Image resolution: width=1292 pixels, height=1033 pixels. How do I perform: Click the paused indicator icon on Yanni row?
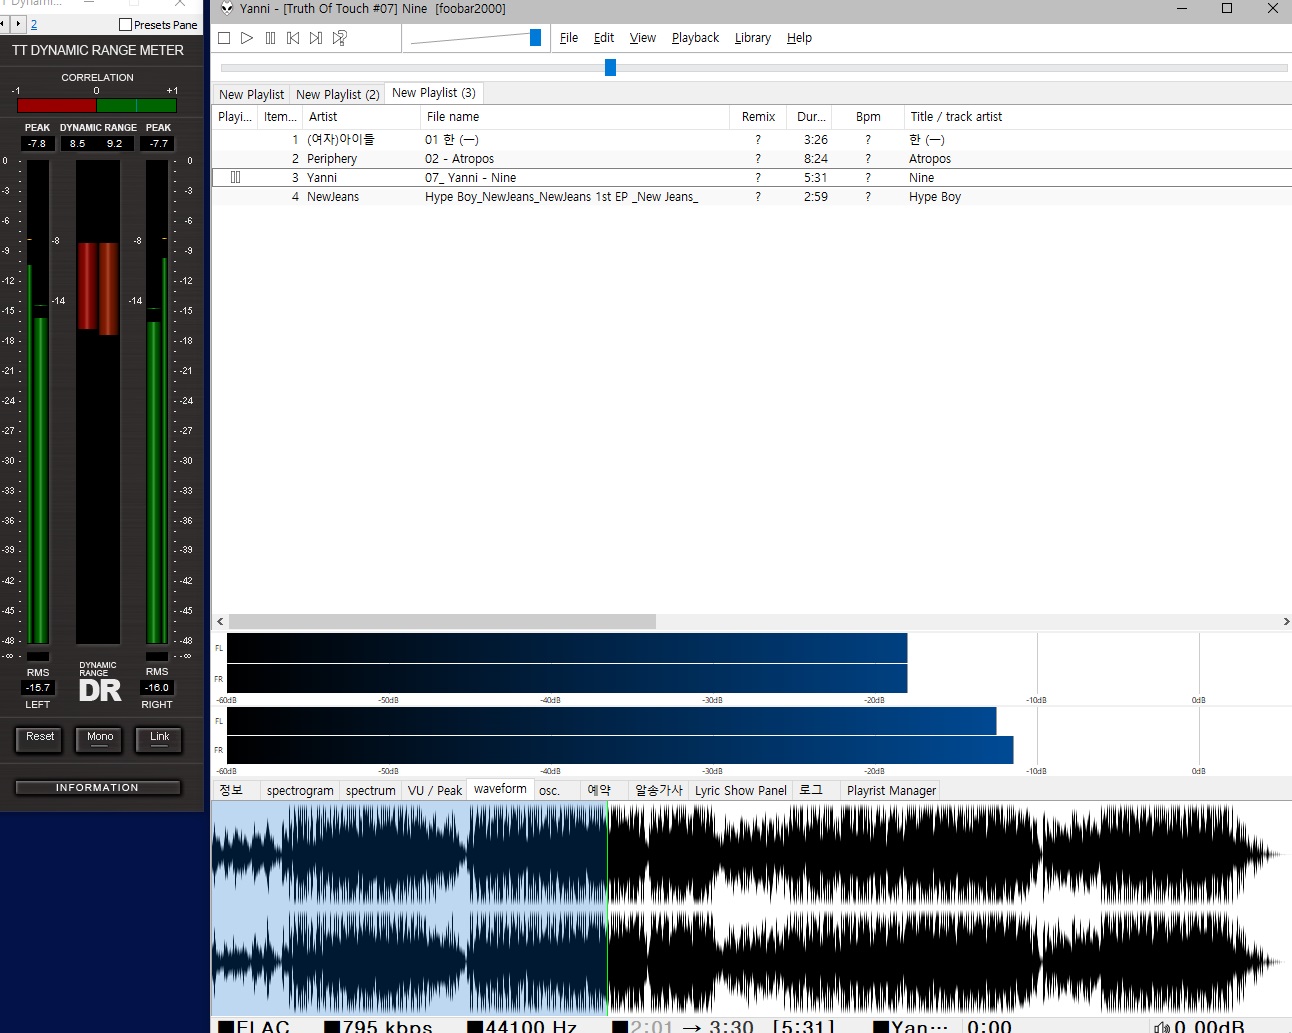pos(236,177)
